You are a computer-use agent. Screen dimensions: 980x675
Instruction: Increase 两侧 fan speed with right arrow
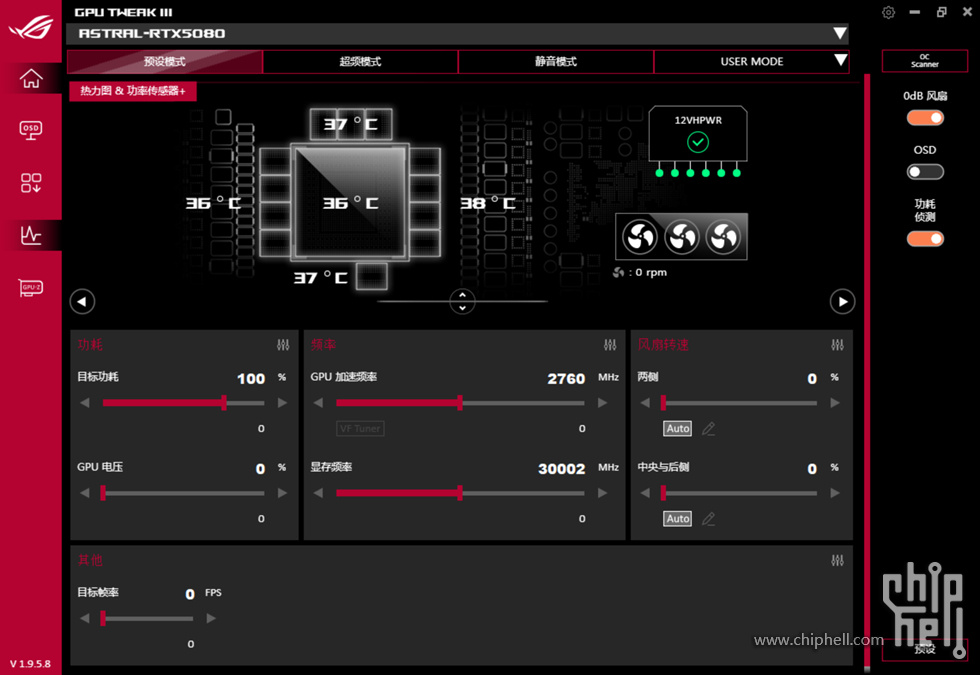[x=835, y=403]
